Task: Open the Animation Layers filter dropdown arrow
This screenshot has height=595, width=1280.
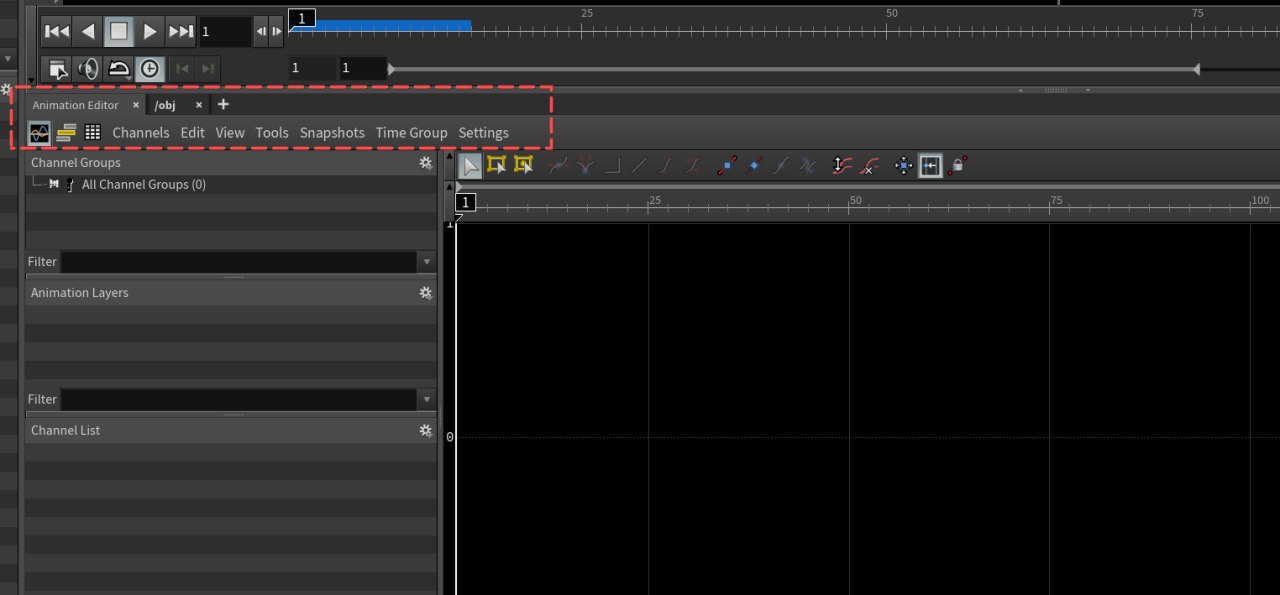Action: [427, 400]
